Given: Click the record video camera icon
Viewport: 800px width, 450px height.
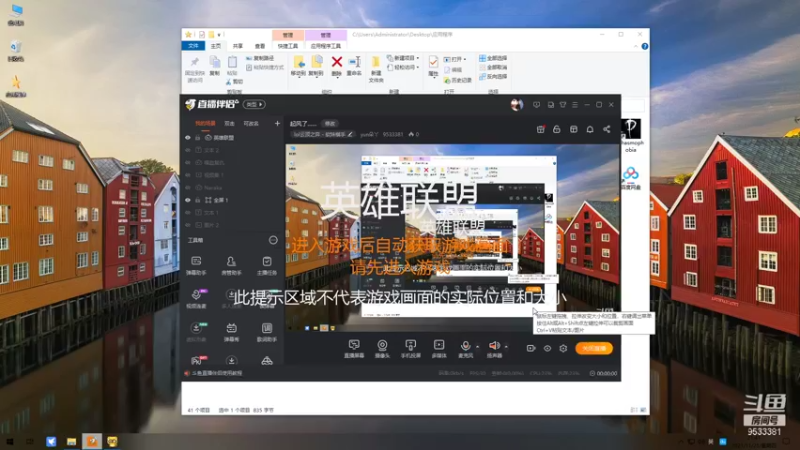Looking at the screenshot, I should pos(531,348).
